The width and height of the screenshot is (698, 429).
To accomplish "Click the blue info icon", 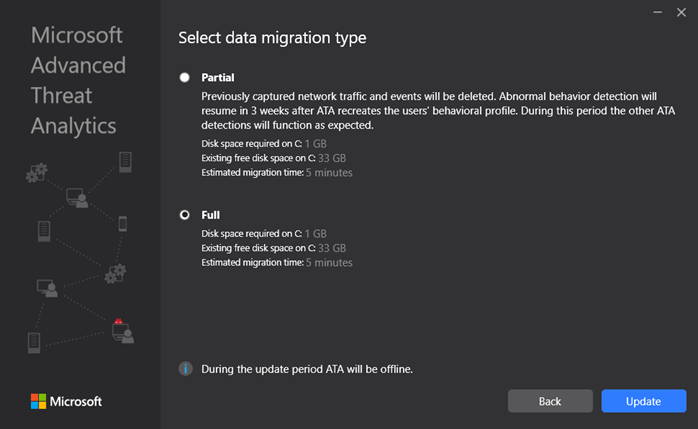I will click(x=186, y=368).
